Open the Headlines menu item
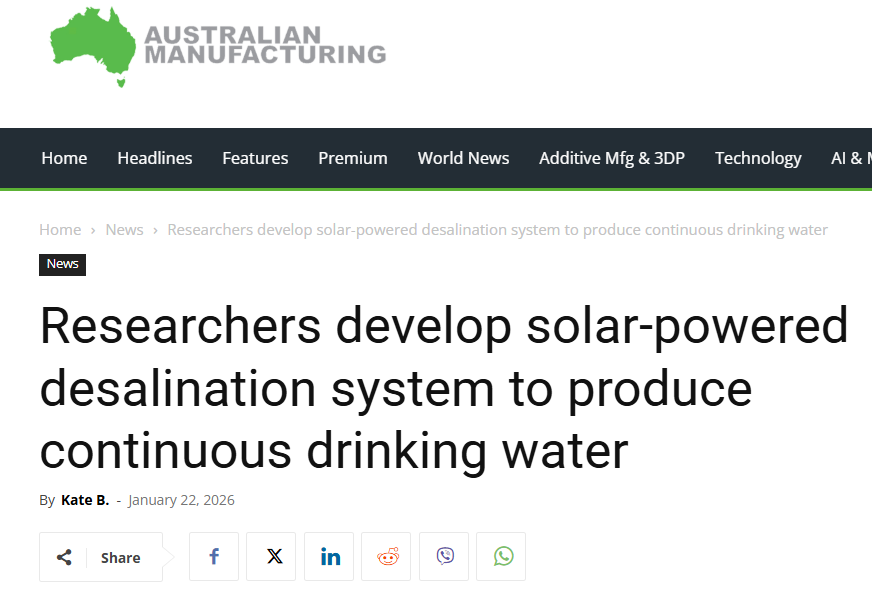 [154, 158]
